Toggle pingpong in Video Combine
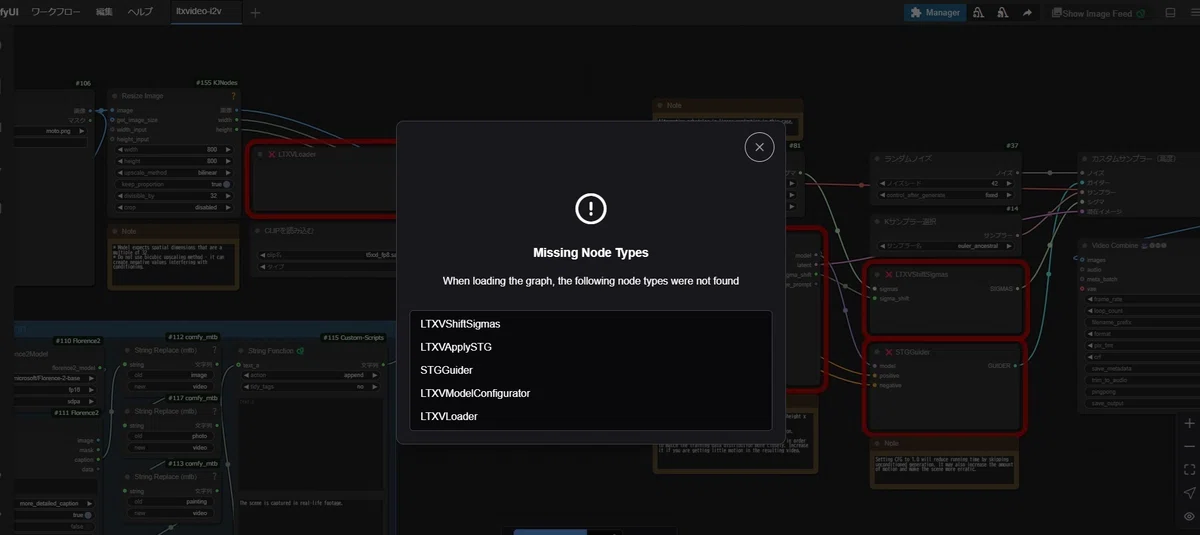This screenshot has height=535, width=1200. pyautogui.click(x=1140, y=392)
